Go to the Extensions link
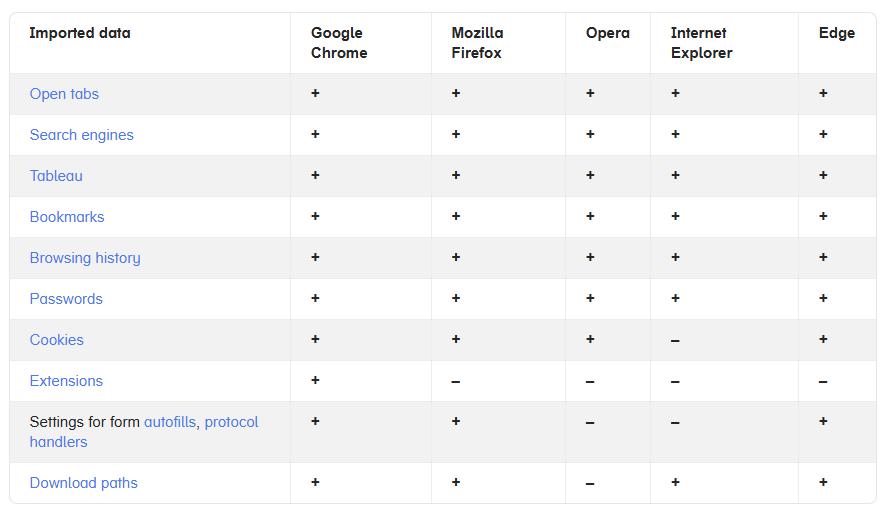Screen dimensions: 890x511 66,380
